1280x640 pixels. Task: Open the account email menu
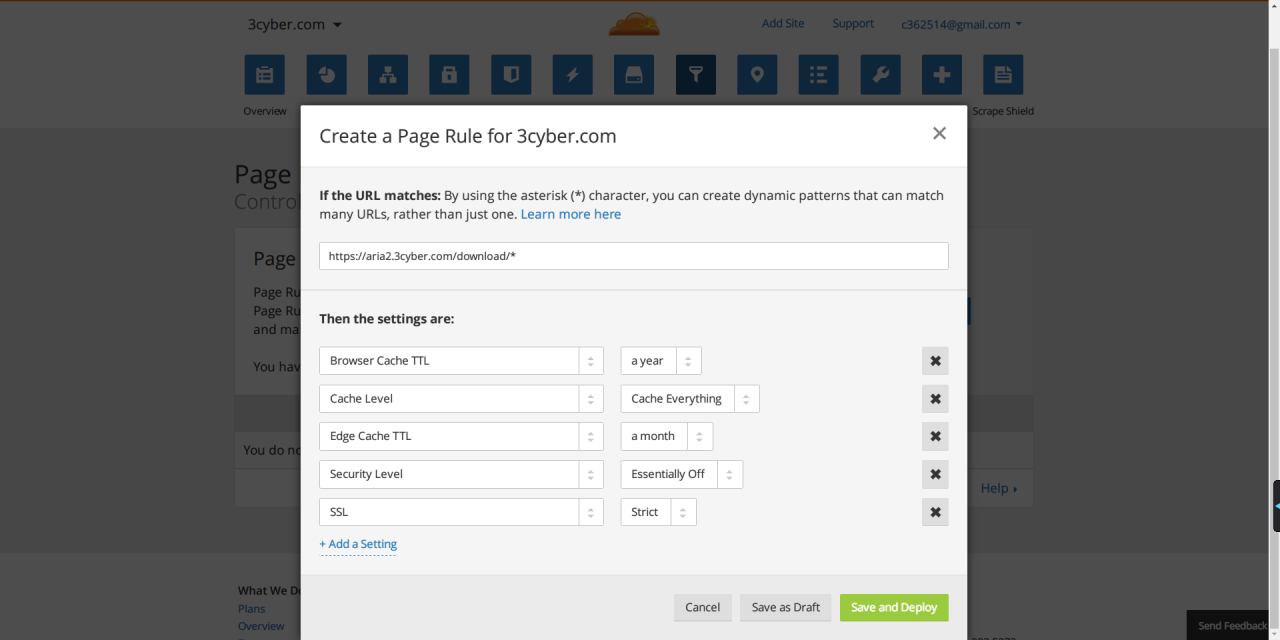pos(961,24)
